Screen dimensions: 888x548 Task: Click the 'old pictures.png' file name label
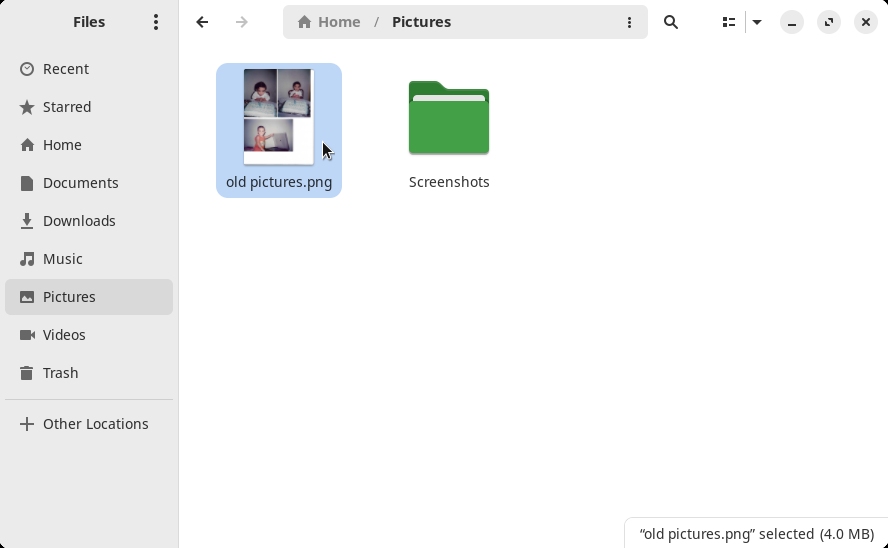[x=279, y=182]
